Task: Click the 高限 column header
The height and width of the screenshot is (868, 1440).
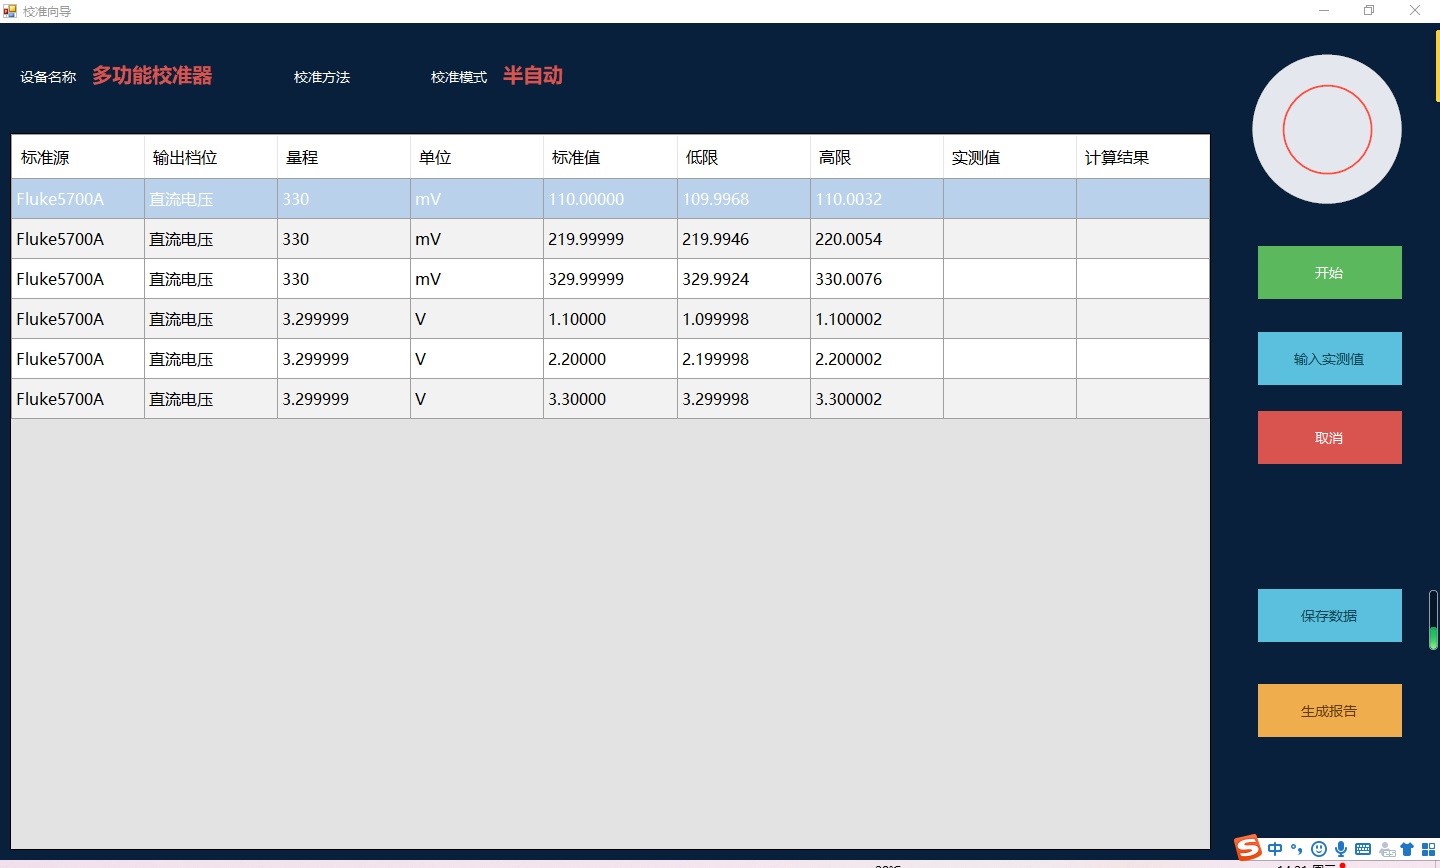Action: [x=877, y=157]
